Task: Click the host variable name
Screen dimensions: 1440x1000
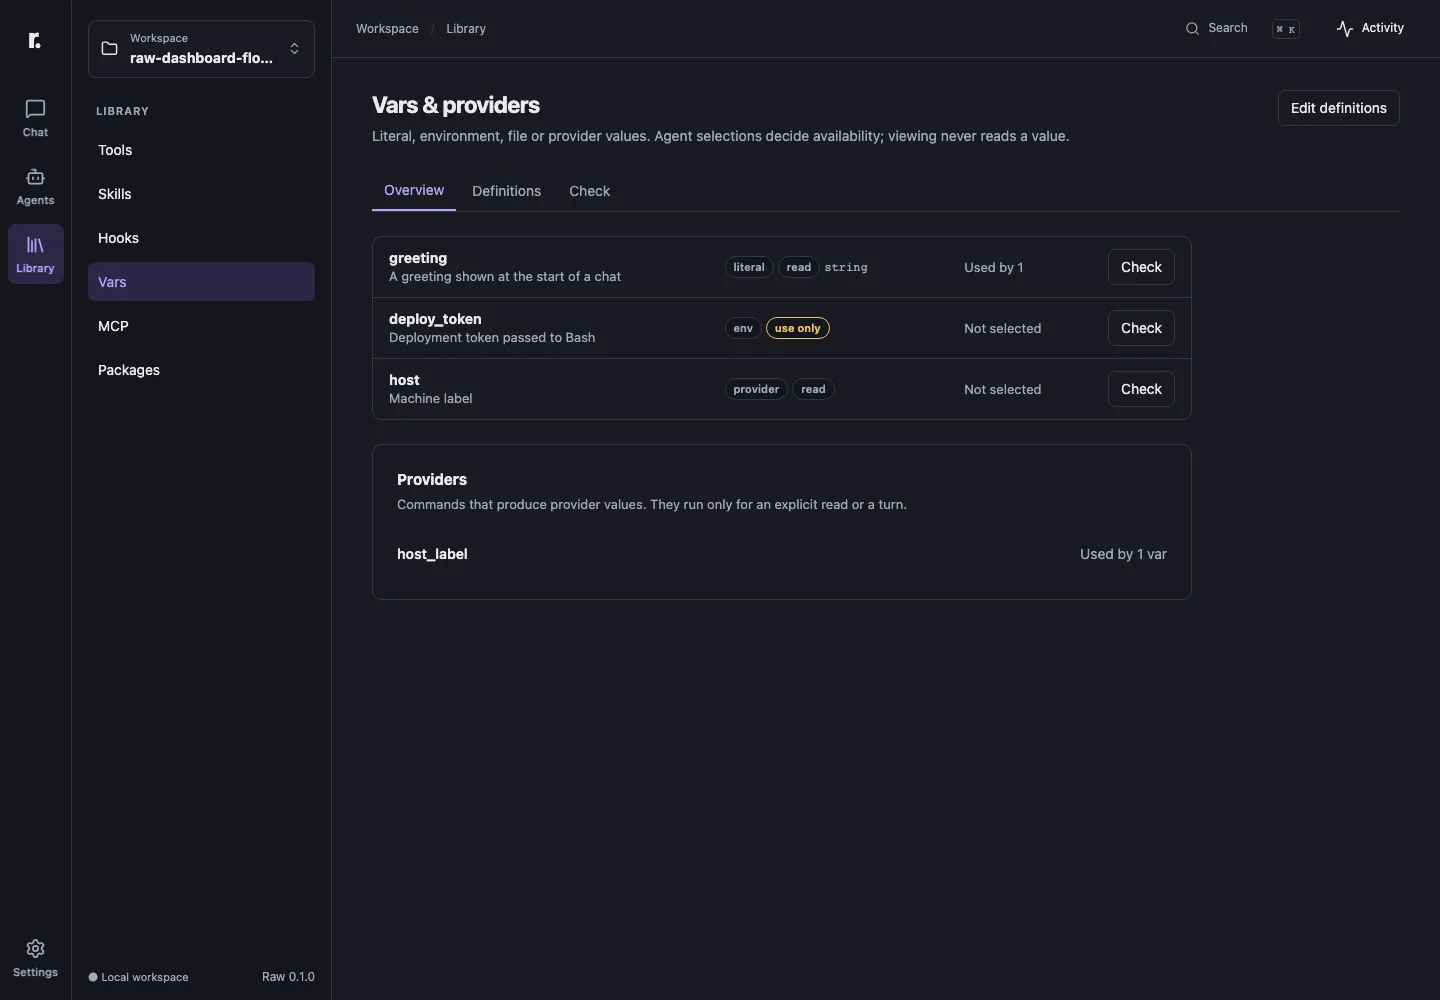Action: [404, 380]
